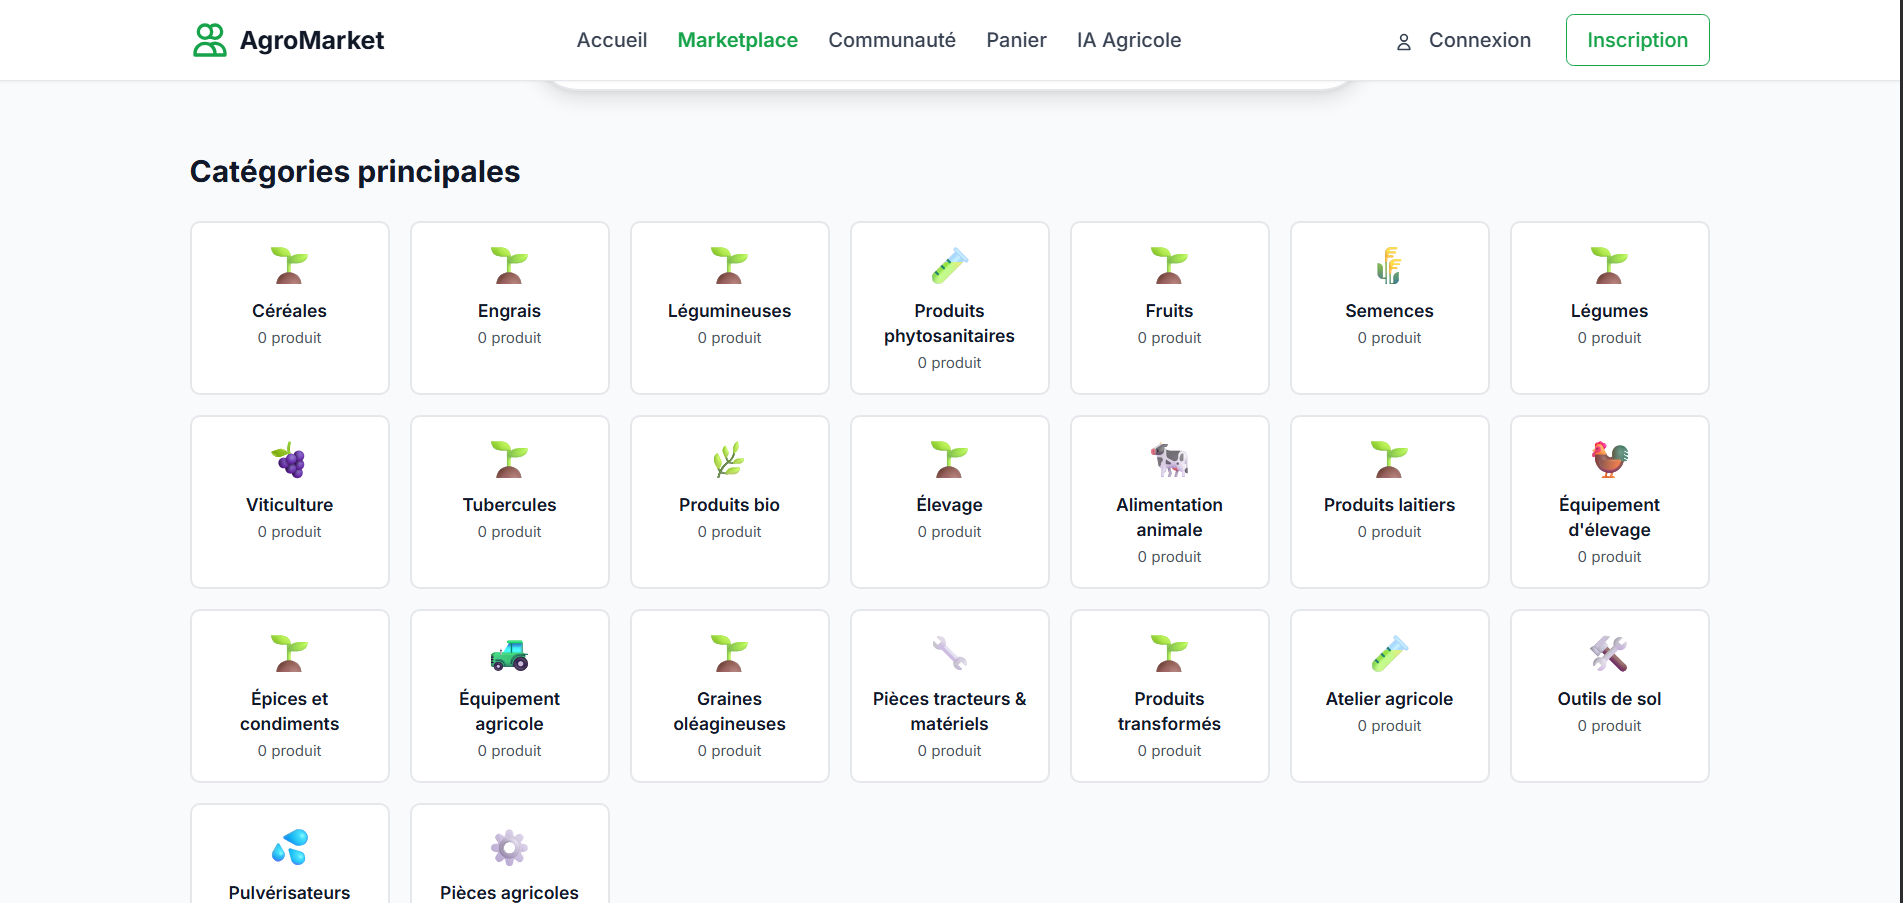Click the seedling icon in Légumes card
Image resolution: width=1903 pixels, height=903 pixels.
click(x=1610, y=266)
